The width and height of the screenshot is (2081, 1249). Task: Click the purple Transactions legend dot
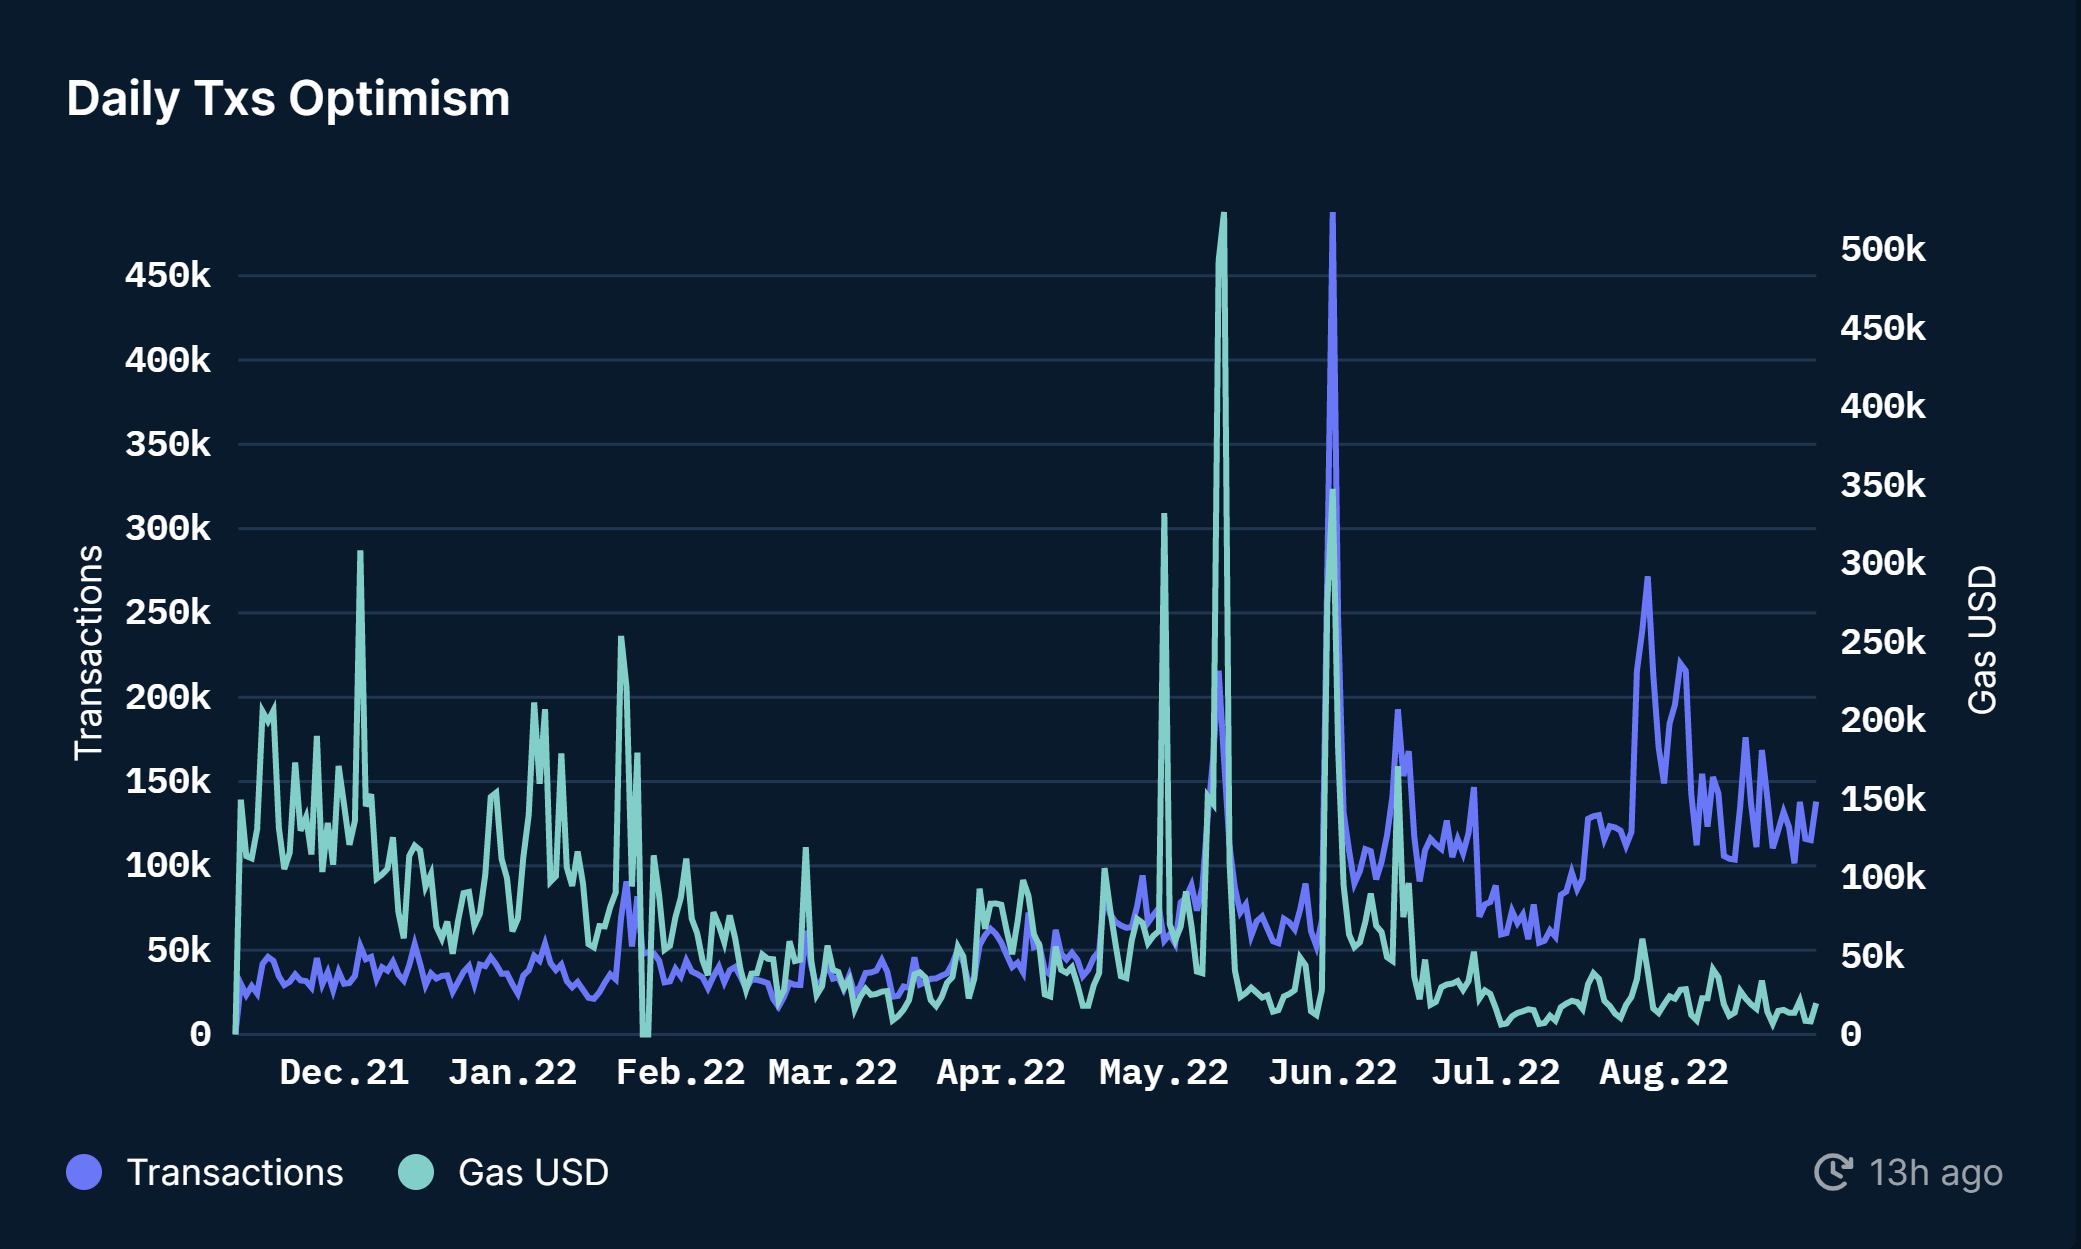[84, 1172]
